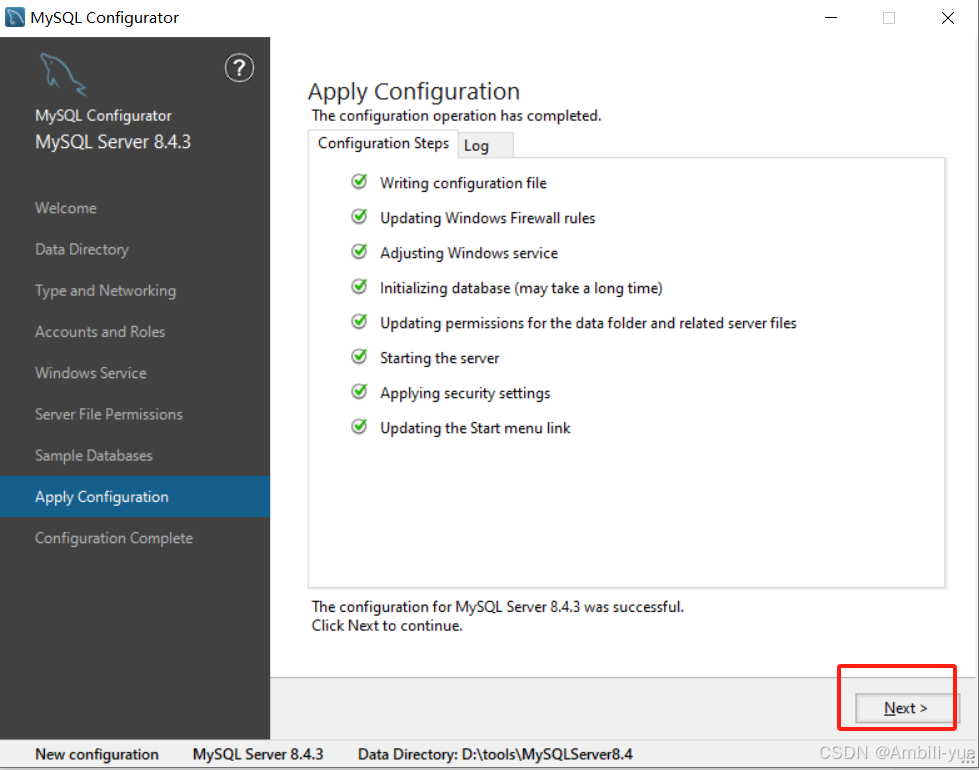Switch to the Log tab

[486, 146]
